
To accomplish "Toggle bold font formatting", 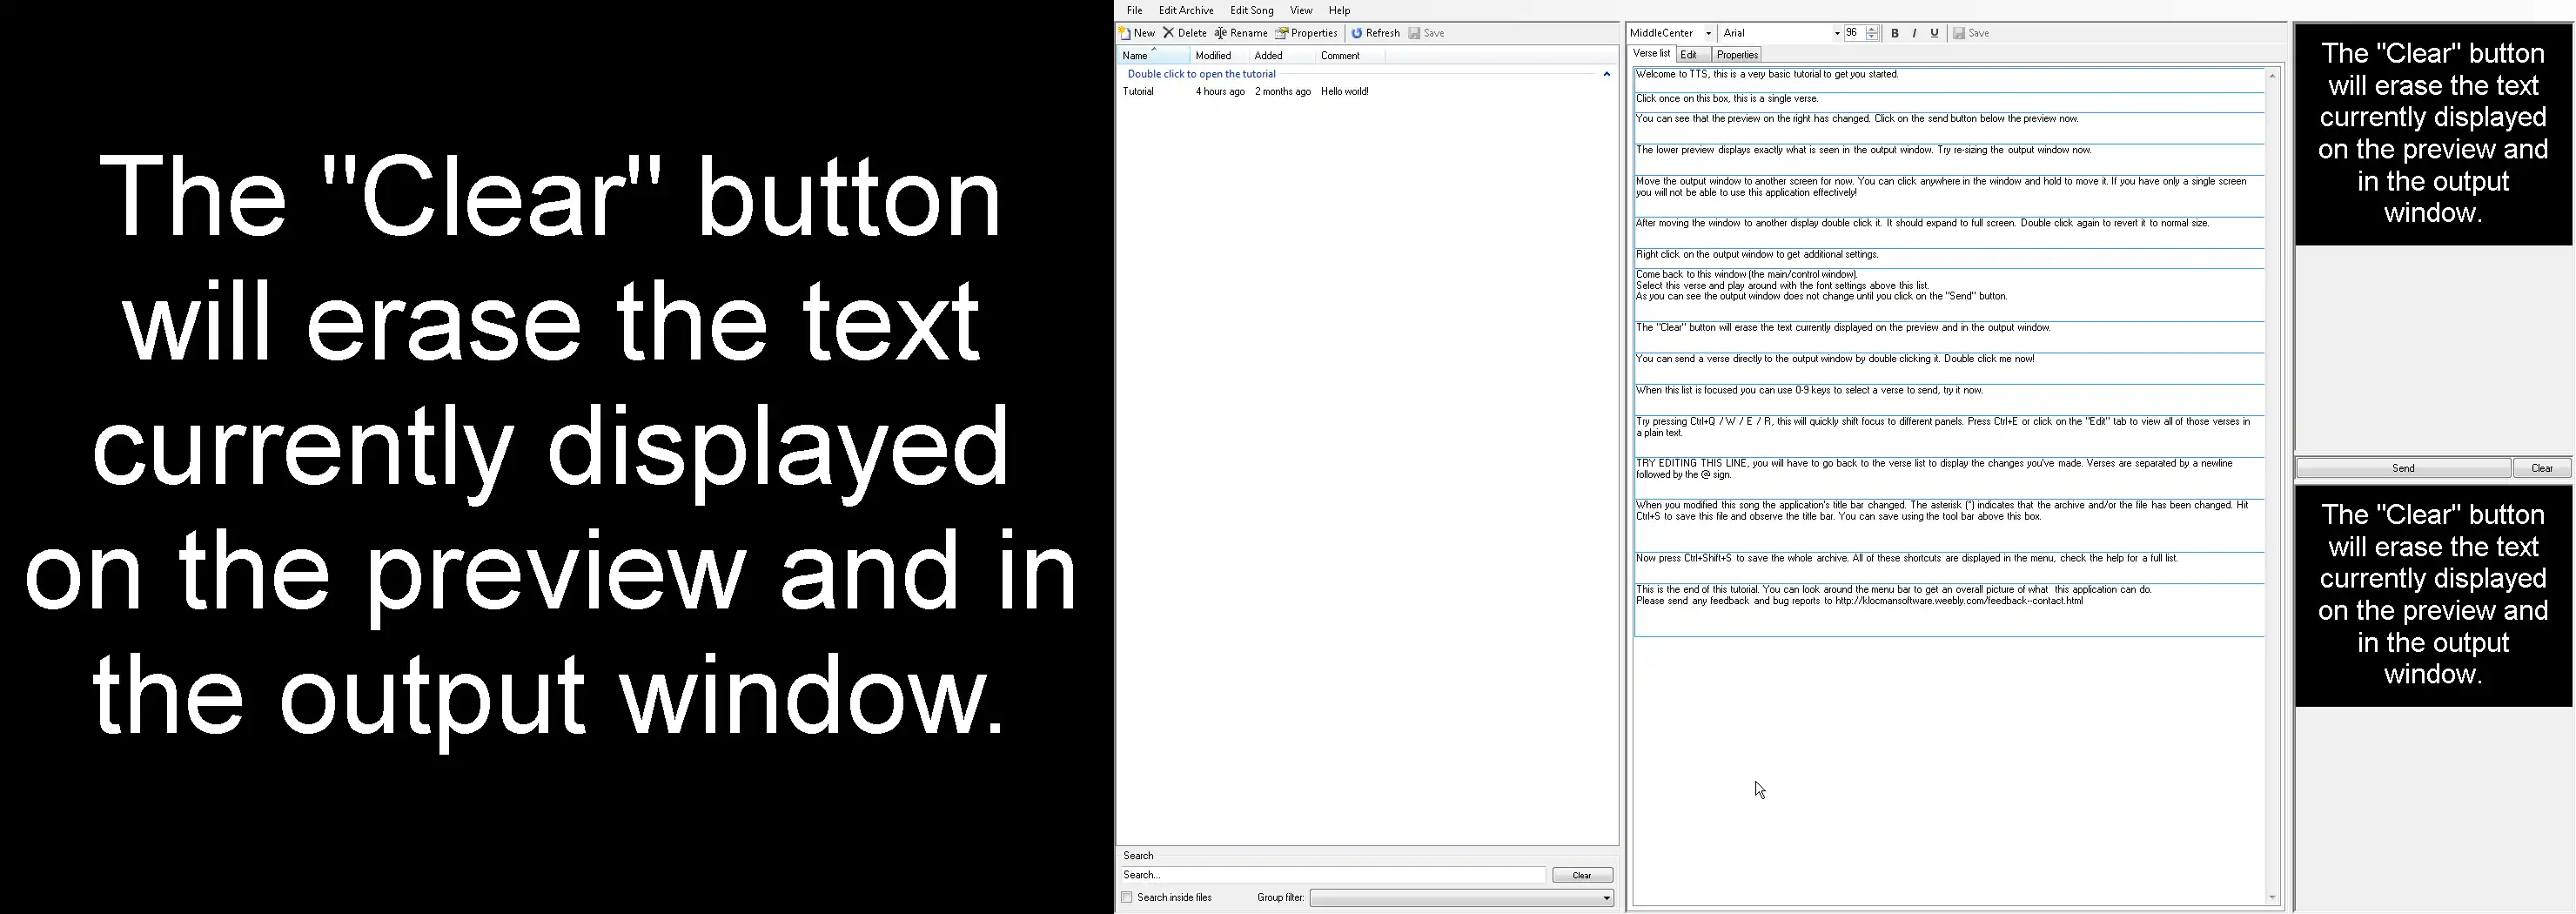I will pos(1894,33).
